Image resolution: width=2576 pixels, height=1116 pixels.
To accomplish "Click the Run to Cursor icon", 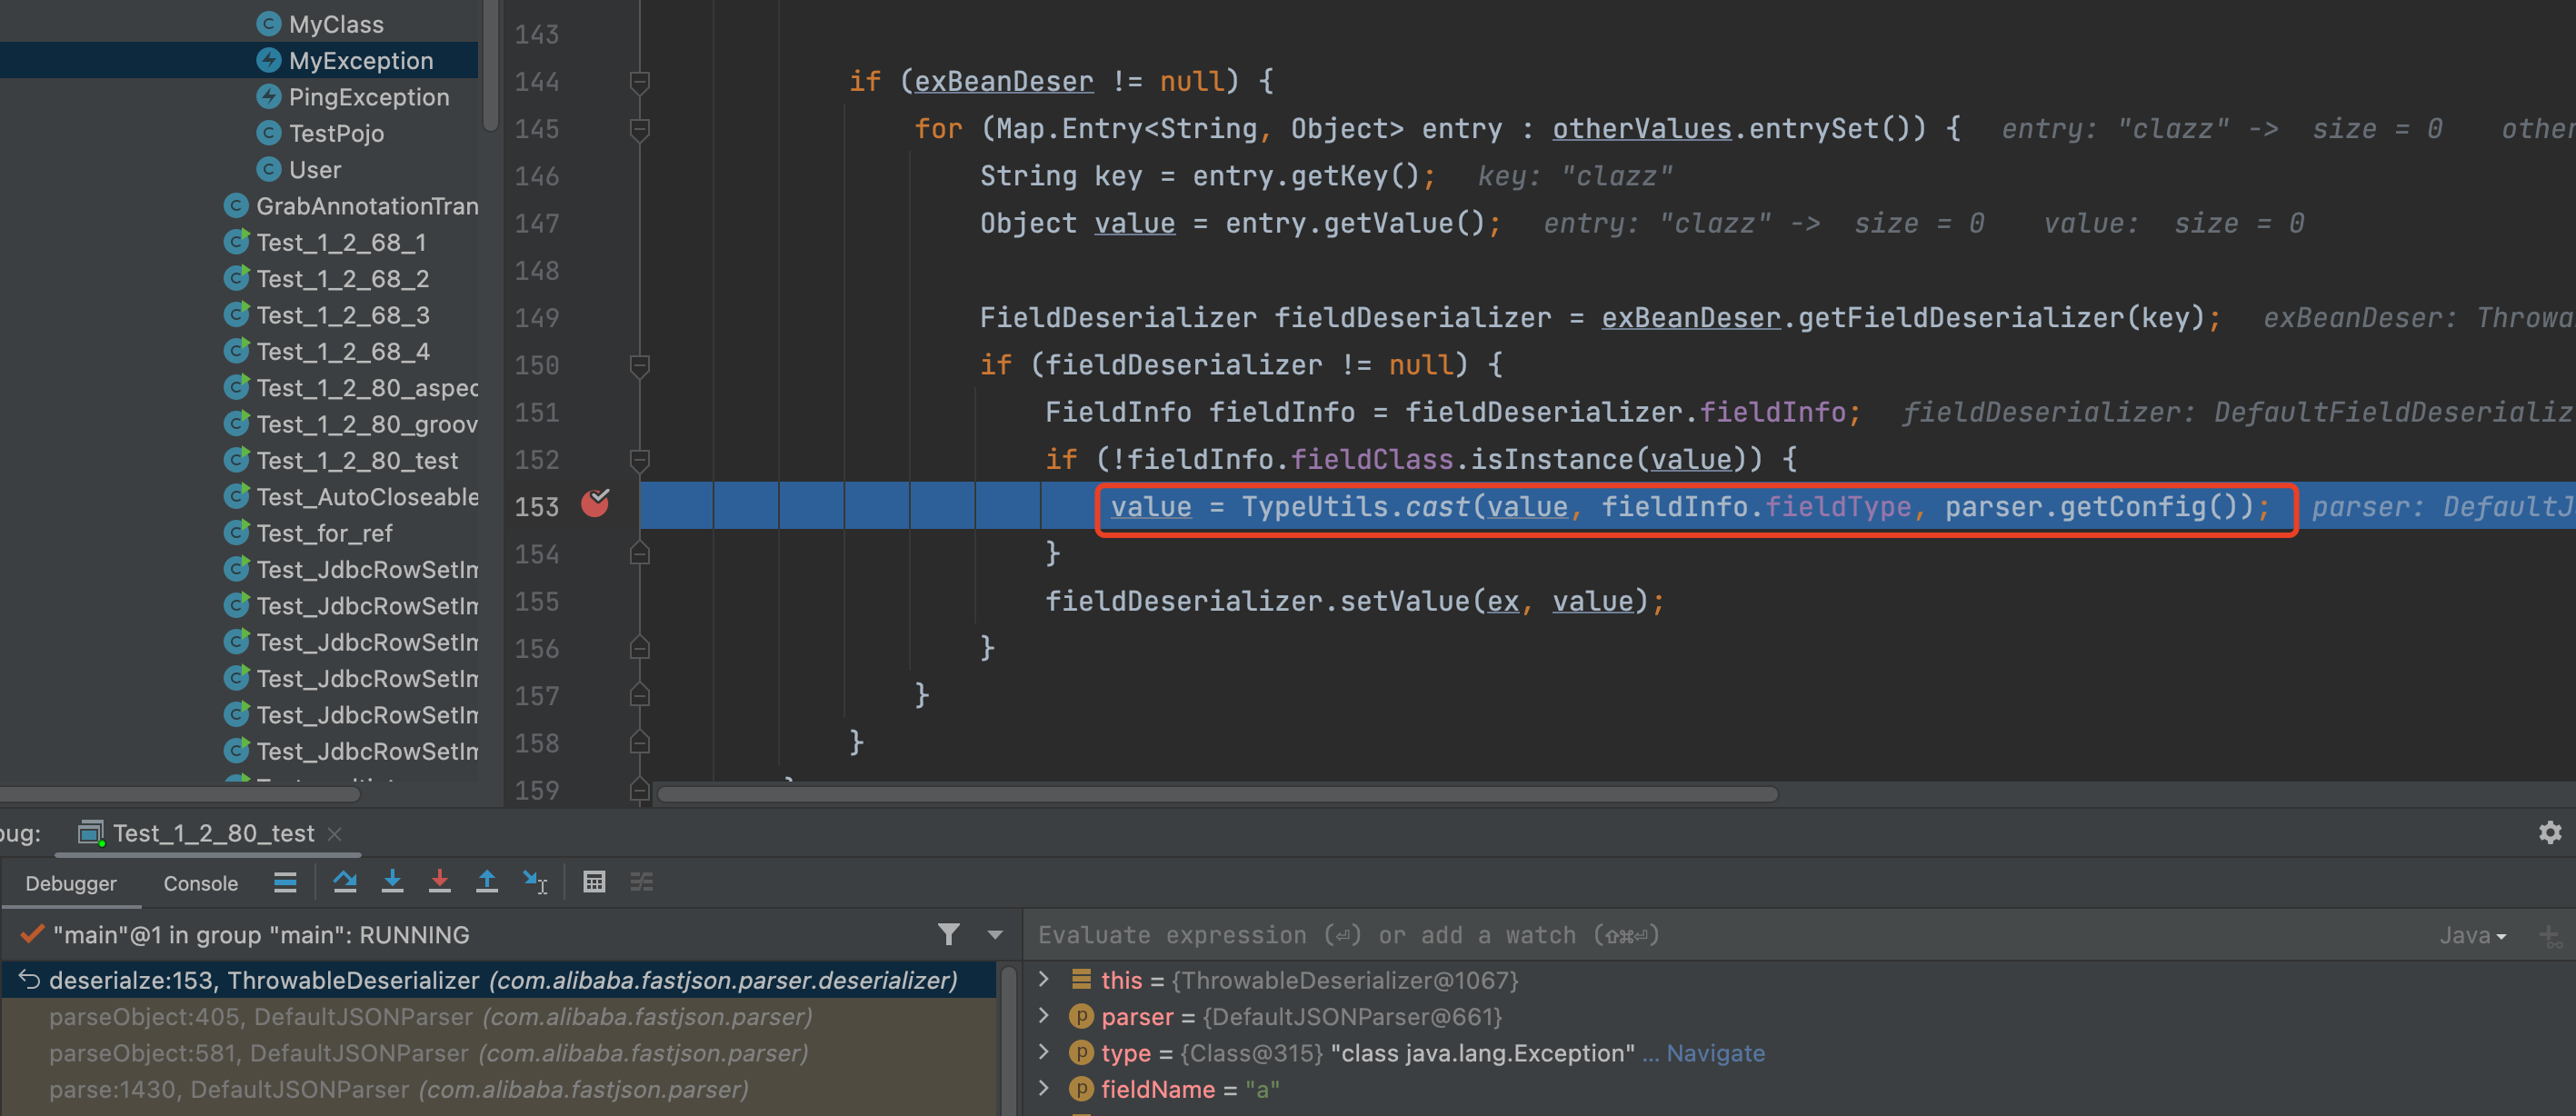I will click(x=535, y=882).
